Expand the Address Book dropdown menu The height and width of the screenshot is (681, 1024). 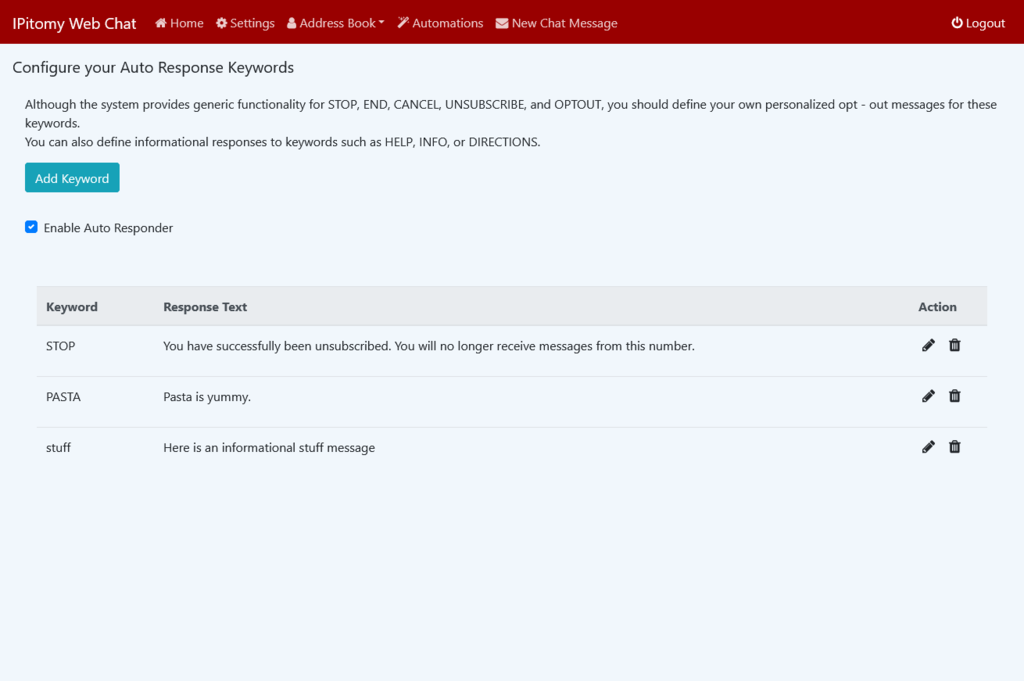click(336, 23)
